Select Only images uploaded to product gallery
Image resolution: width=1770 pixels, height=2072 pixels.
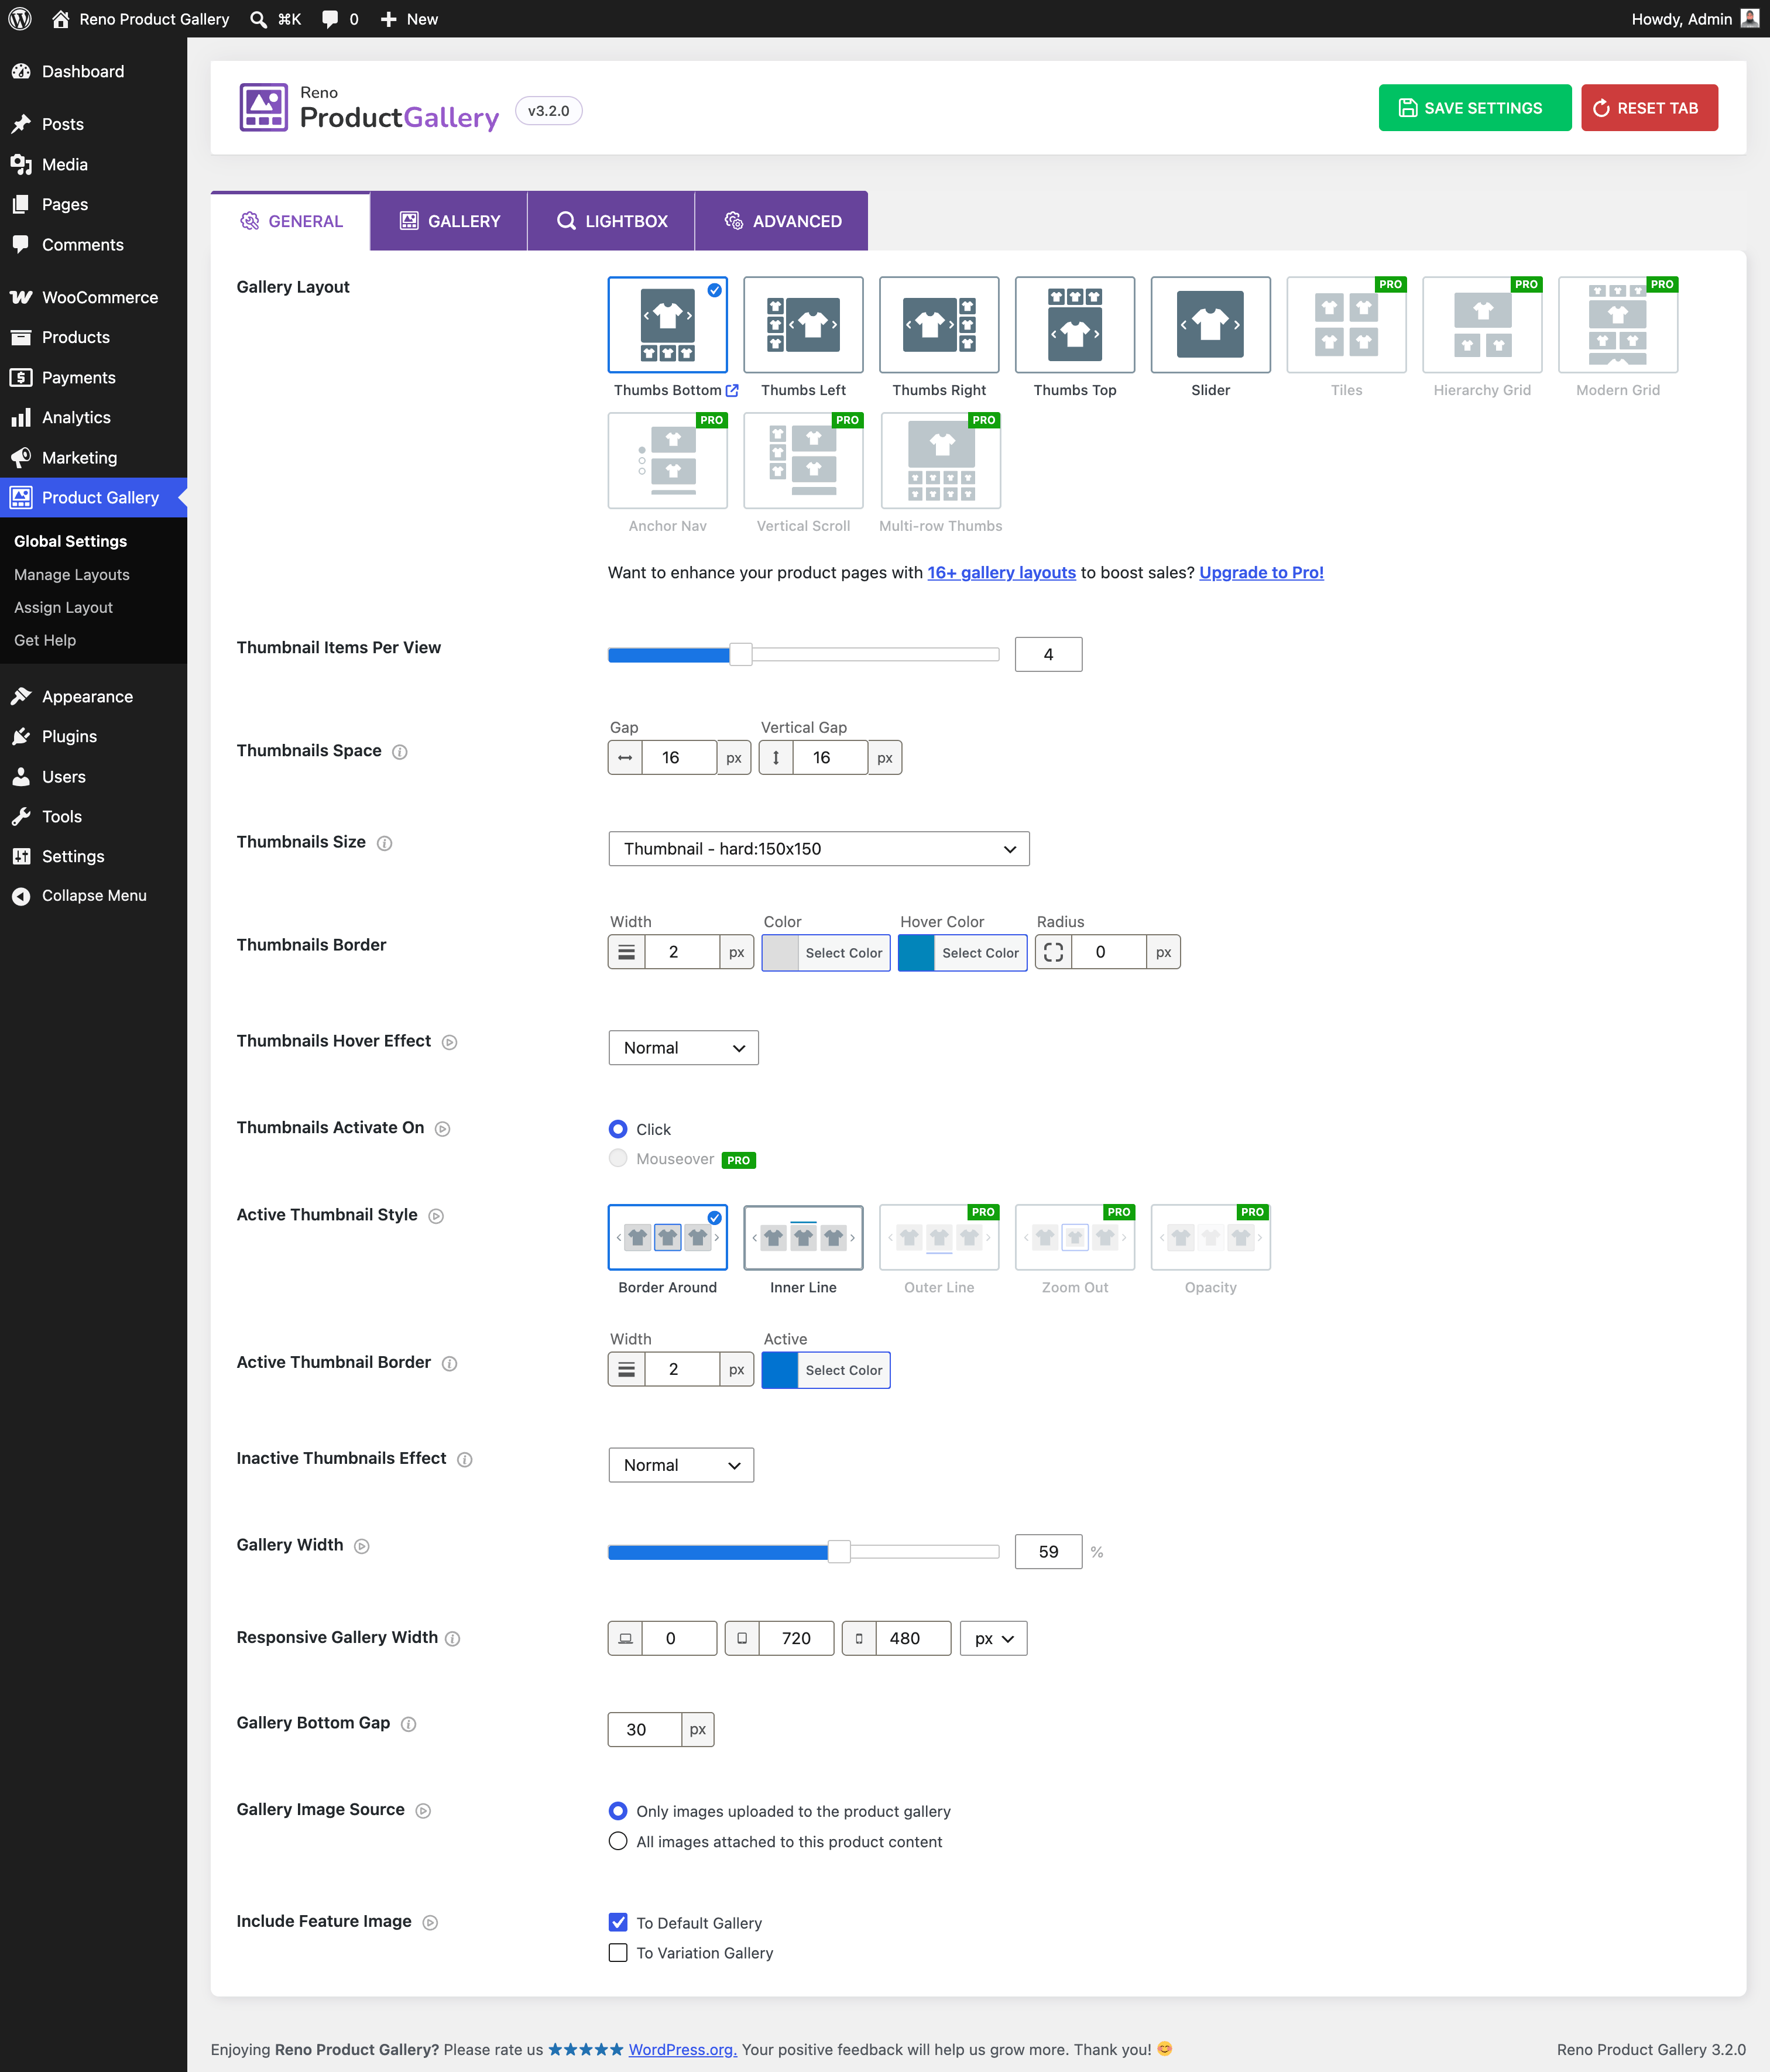point(618,1811)
